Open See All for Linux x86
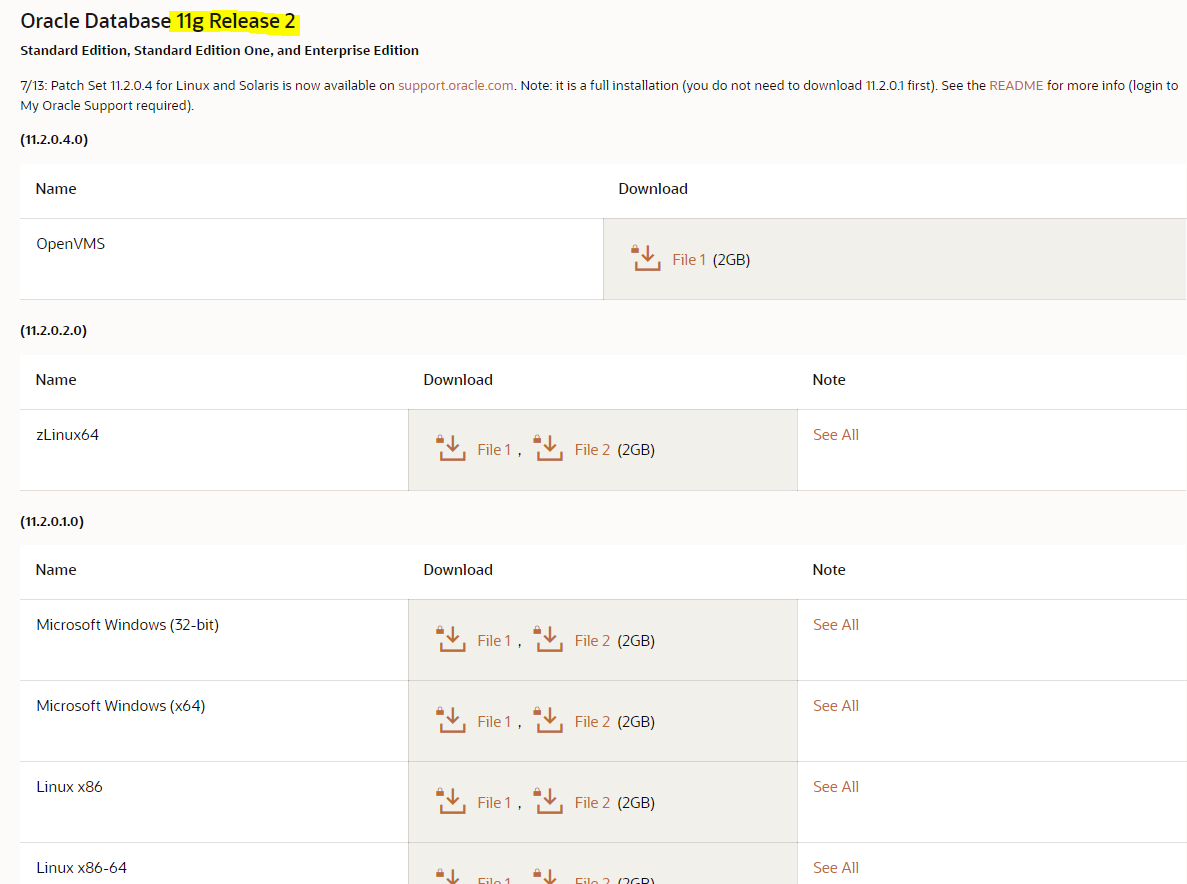Screen dimensions: 1187x884 (x=836, y=786)
